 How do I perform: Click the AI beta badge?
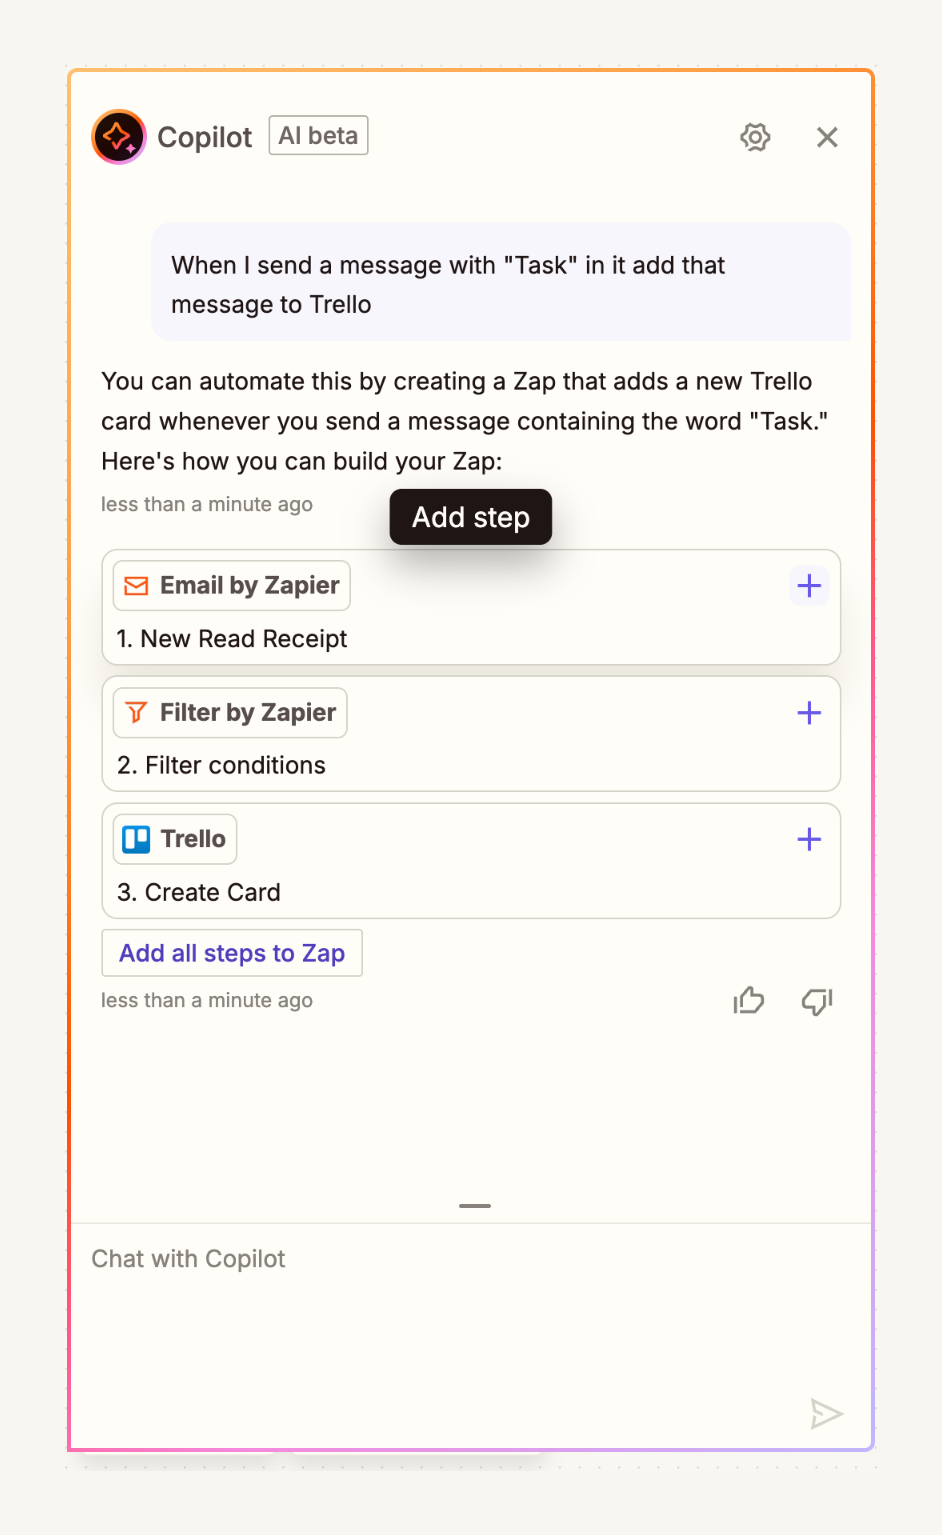click(x=318, y=136)
